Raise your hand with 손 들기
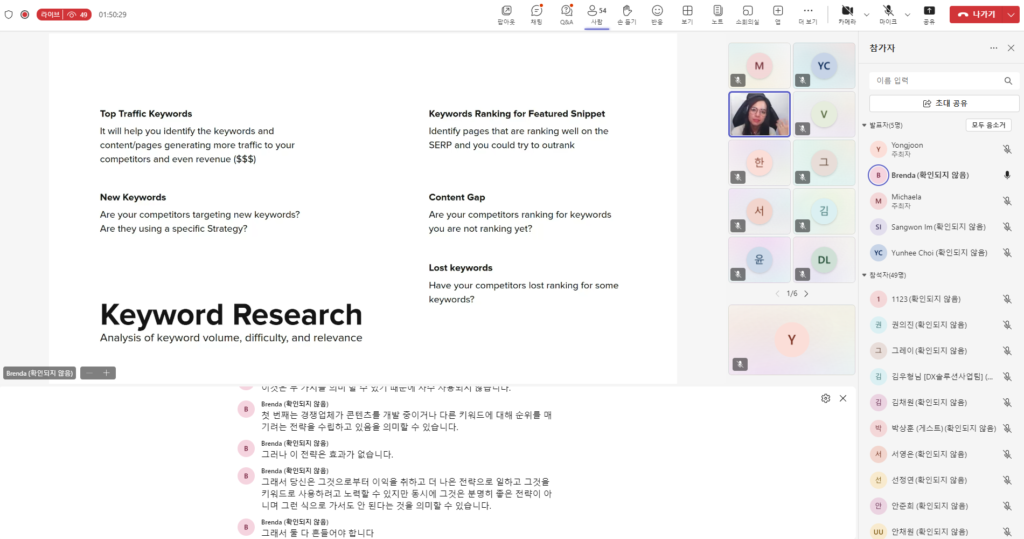This screenshot has height=539, width=1024. pos(626,14)
